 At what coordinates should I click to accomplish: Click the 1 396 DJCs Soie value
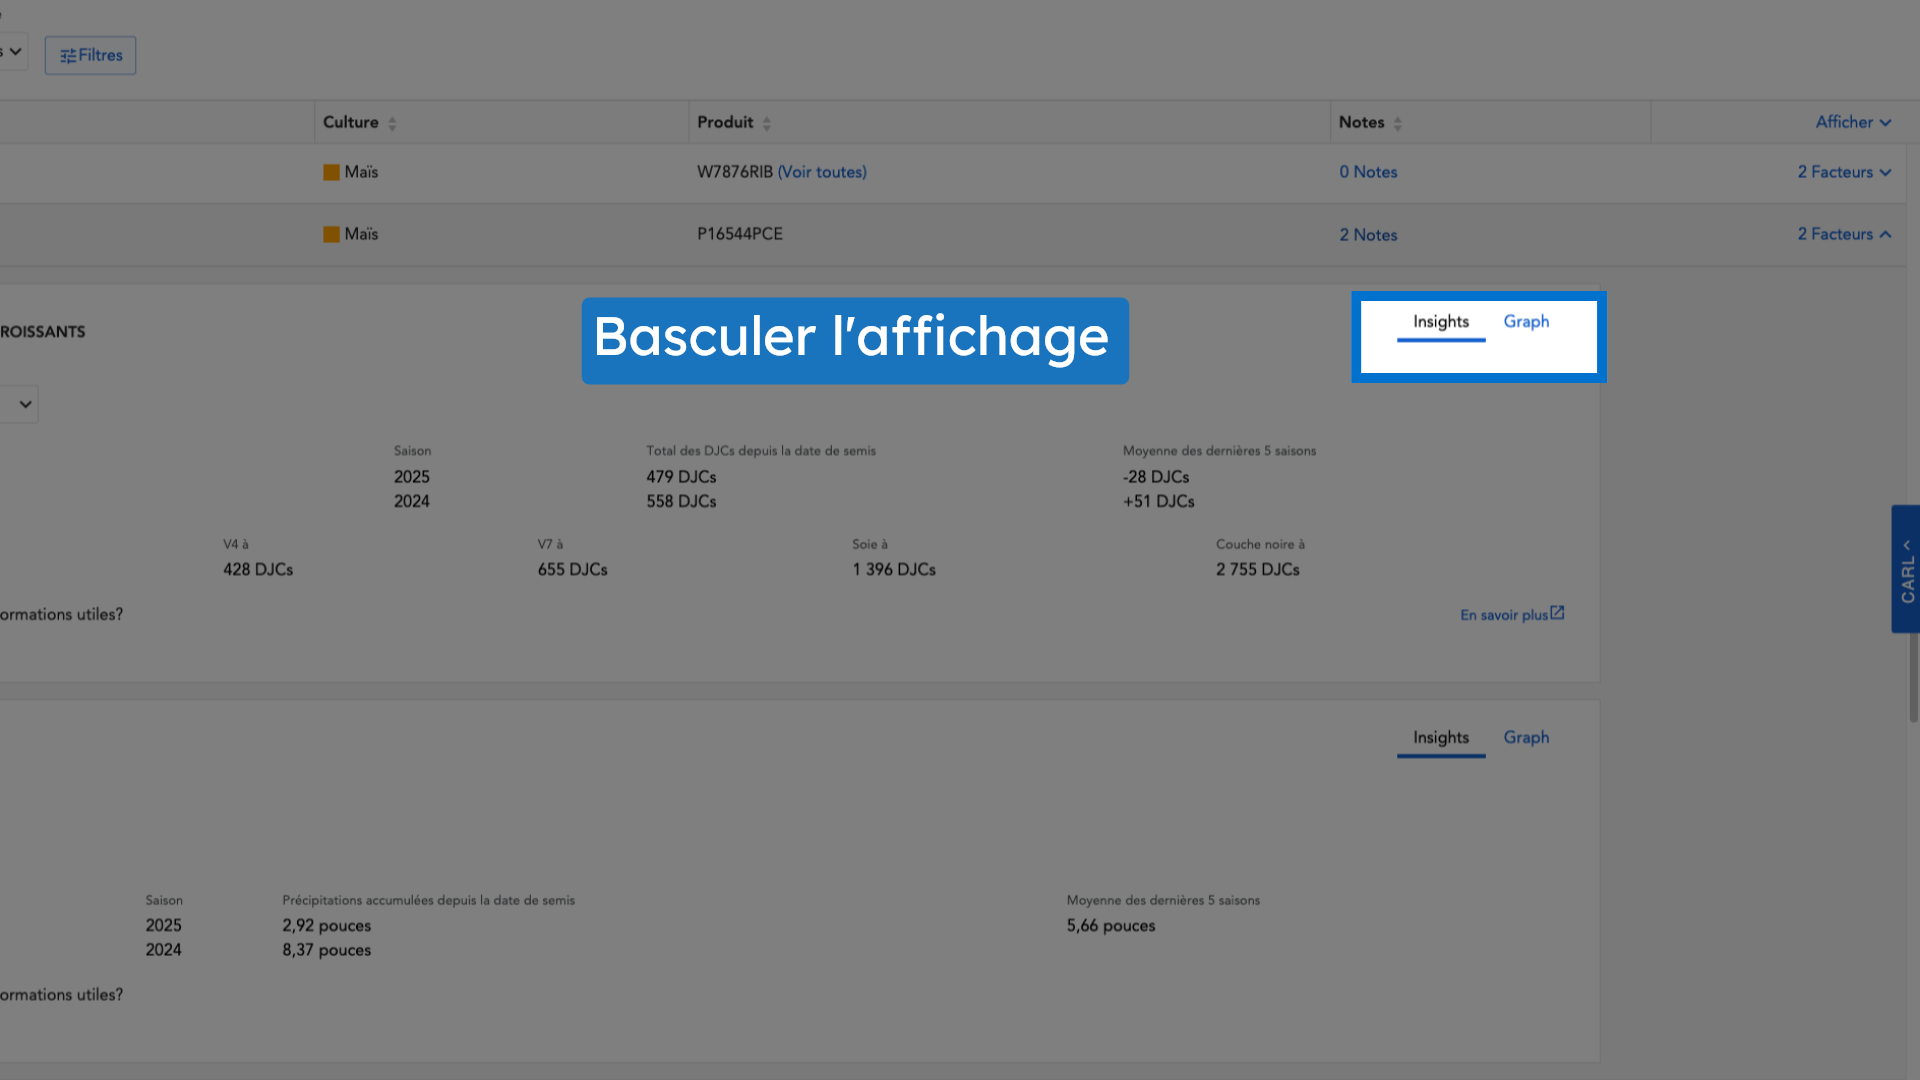[x=894, y=569]
